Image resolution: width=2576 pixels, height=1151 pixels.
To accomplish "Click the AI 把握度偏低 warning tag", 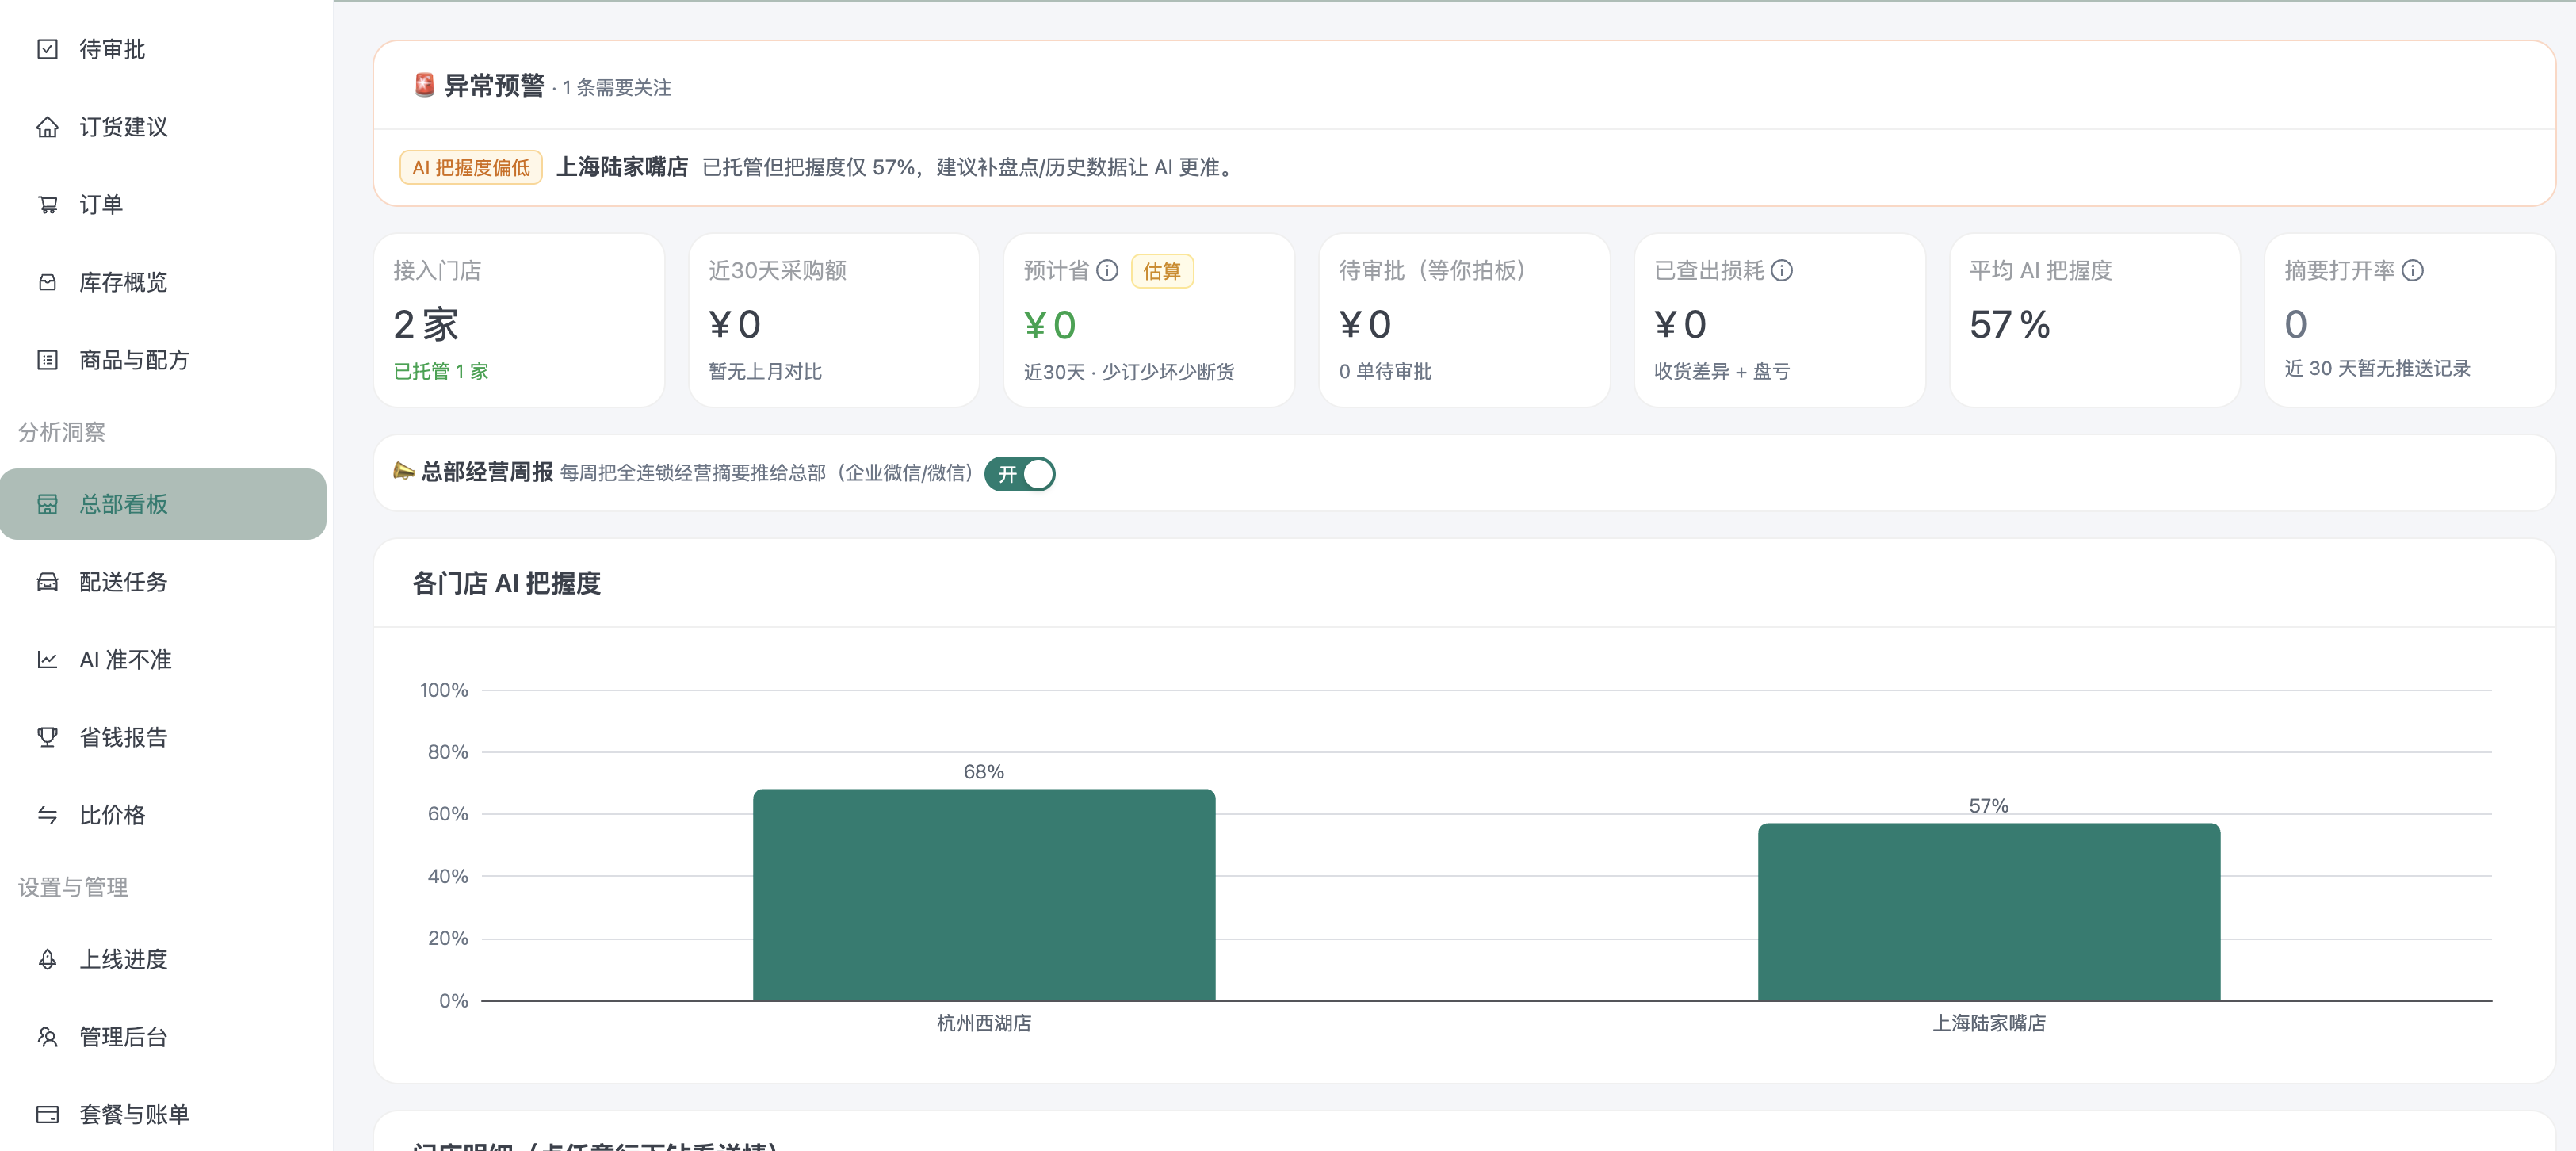I will [x=471, y=167].
